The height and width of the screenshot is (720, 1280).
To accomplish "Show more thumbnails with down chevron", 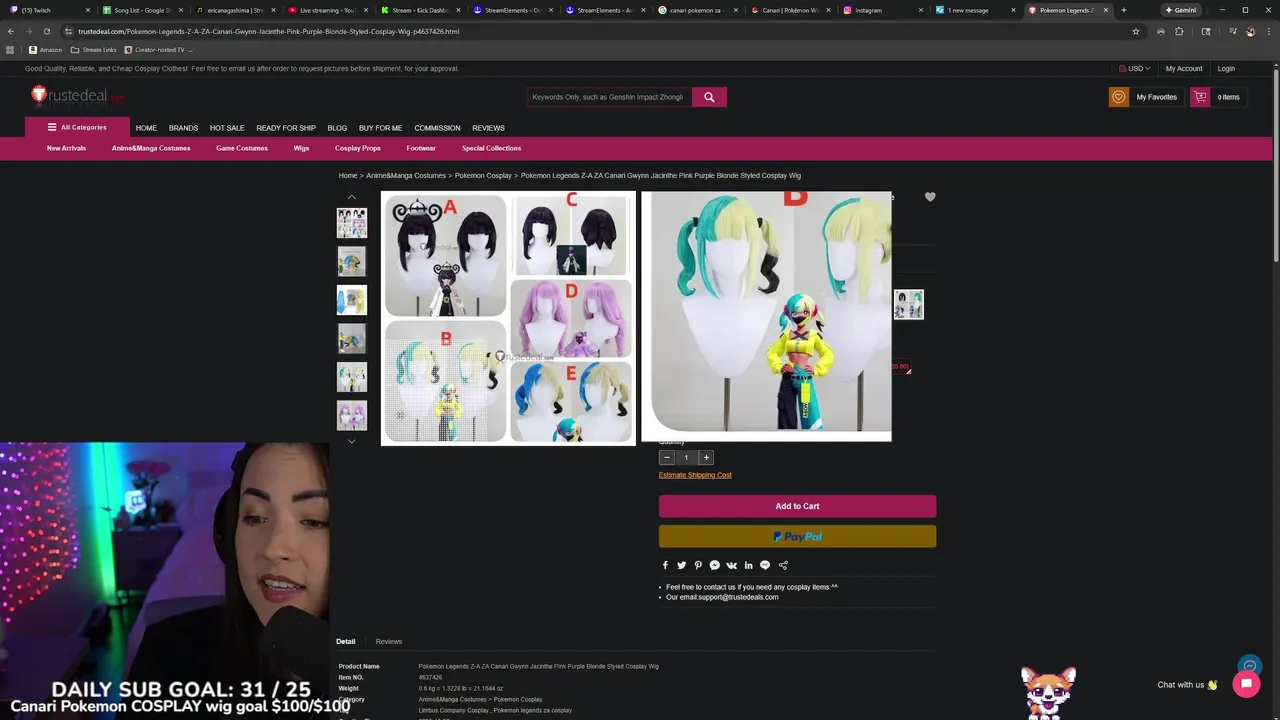I will coord(351,441).
